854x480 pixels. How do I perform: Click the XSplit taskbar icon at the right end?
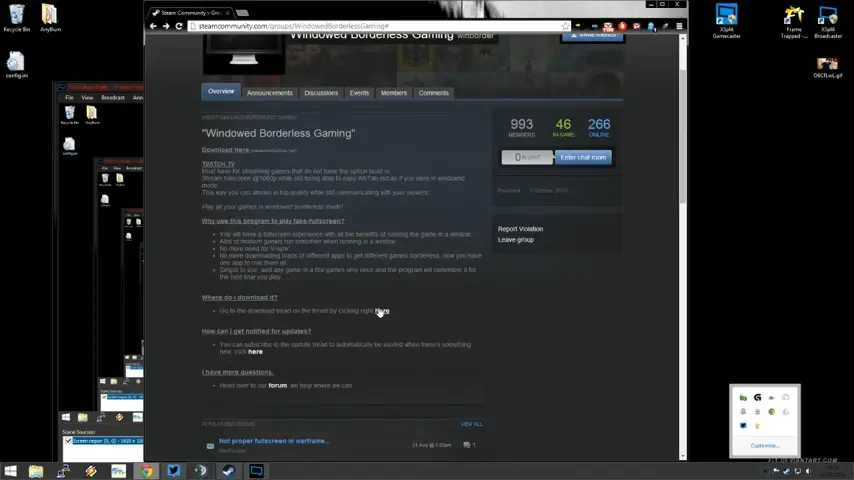click(257, 471)
